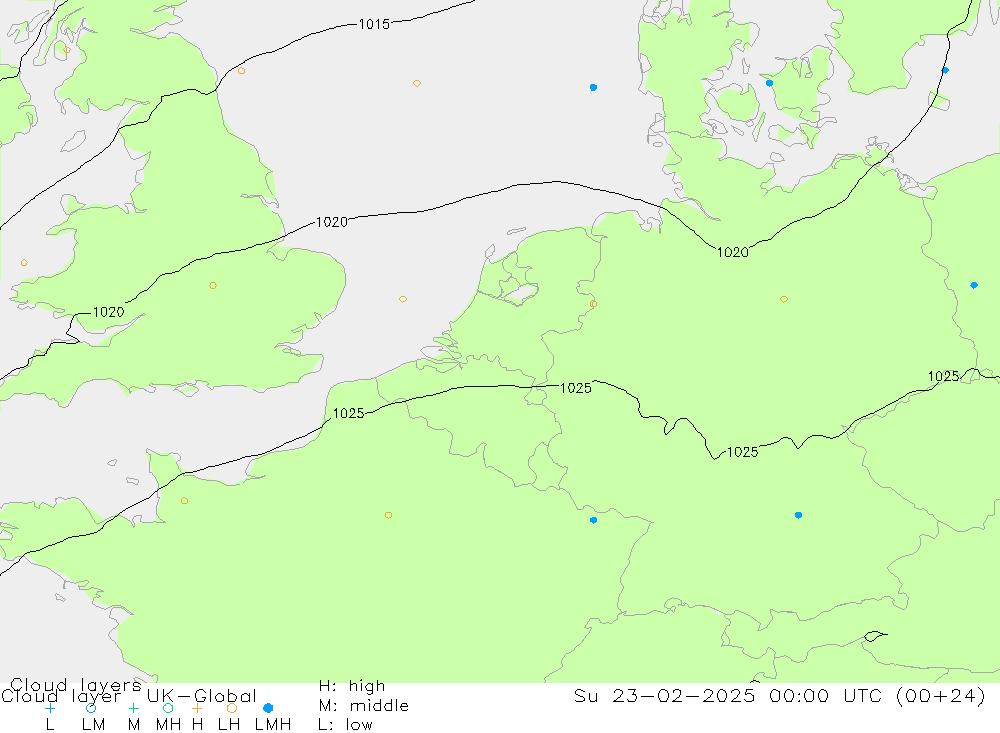
Task: Select the LMH cloud dot over Poland
Action: [974, 285]
